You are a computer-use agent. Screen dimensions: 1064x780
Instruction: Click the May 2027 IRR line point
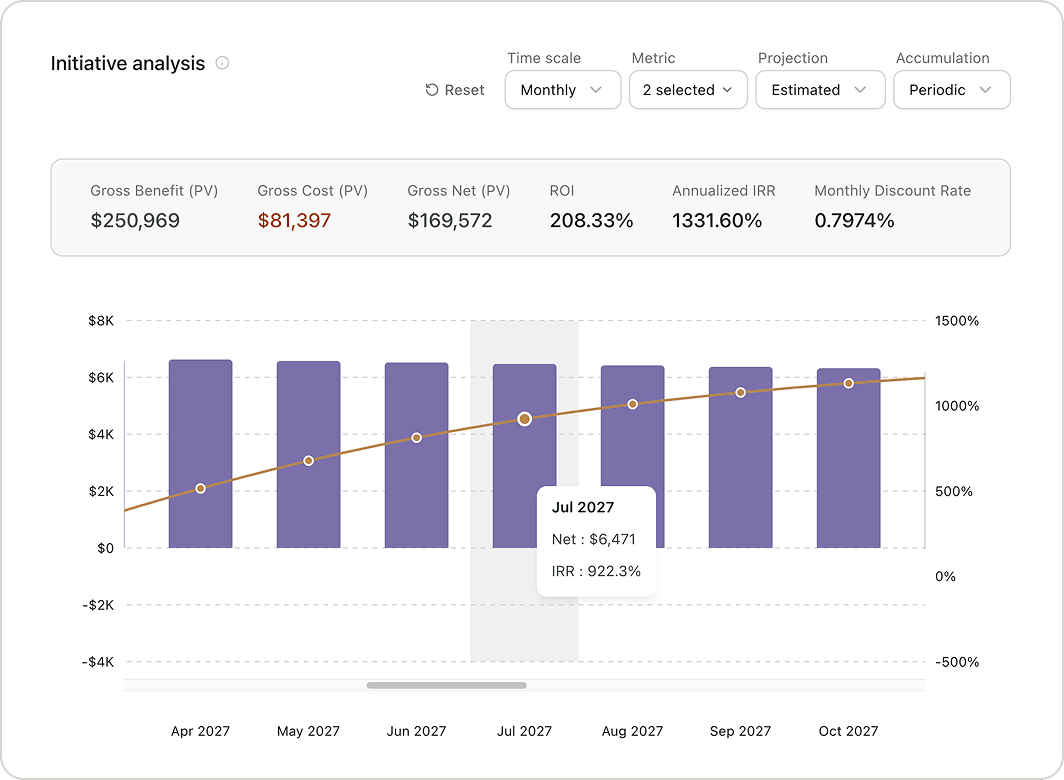click(309, 461)
